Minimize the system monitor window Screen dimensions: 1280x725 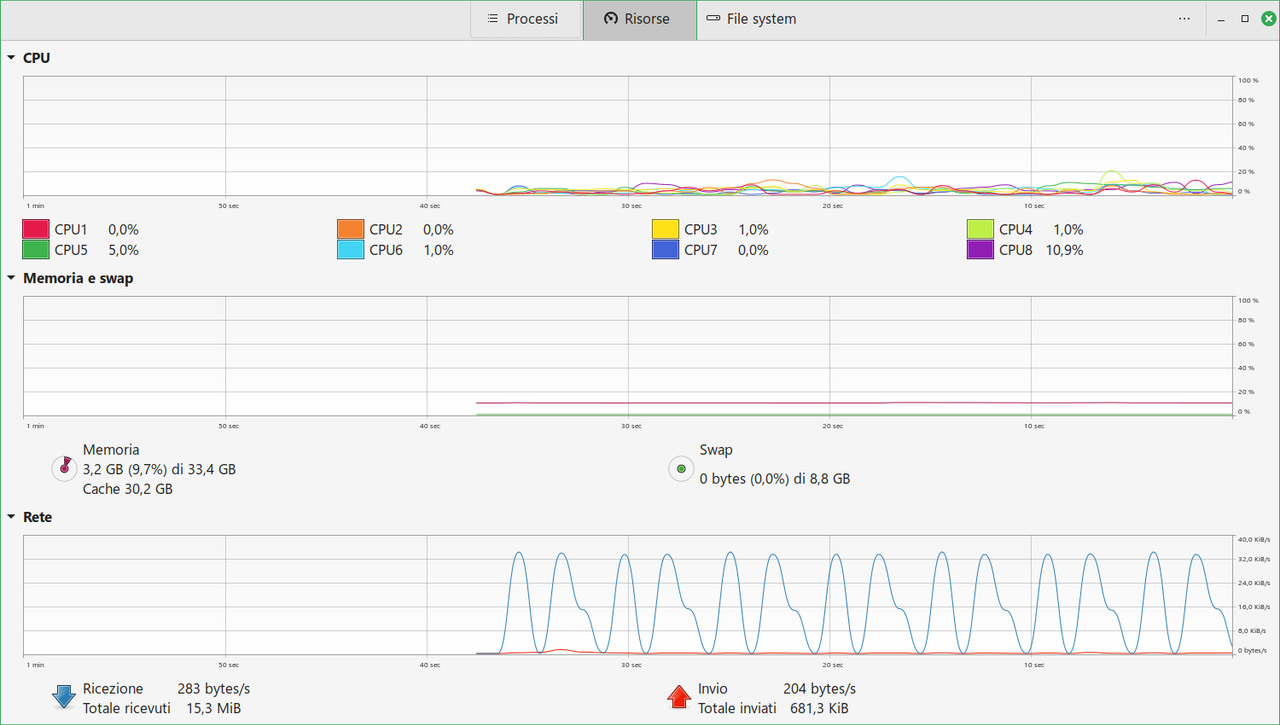[1221, 19]
